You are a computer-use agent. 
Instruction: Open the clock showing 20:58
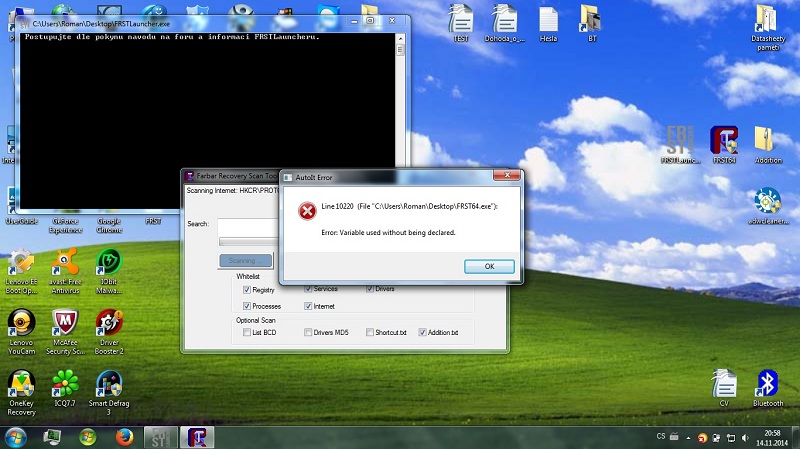click(x=772, y=438)
